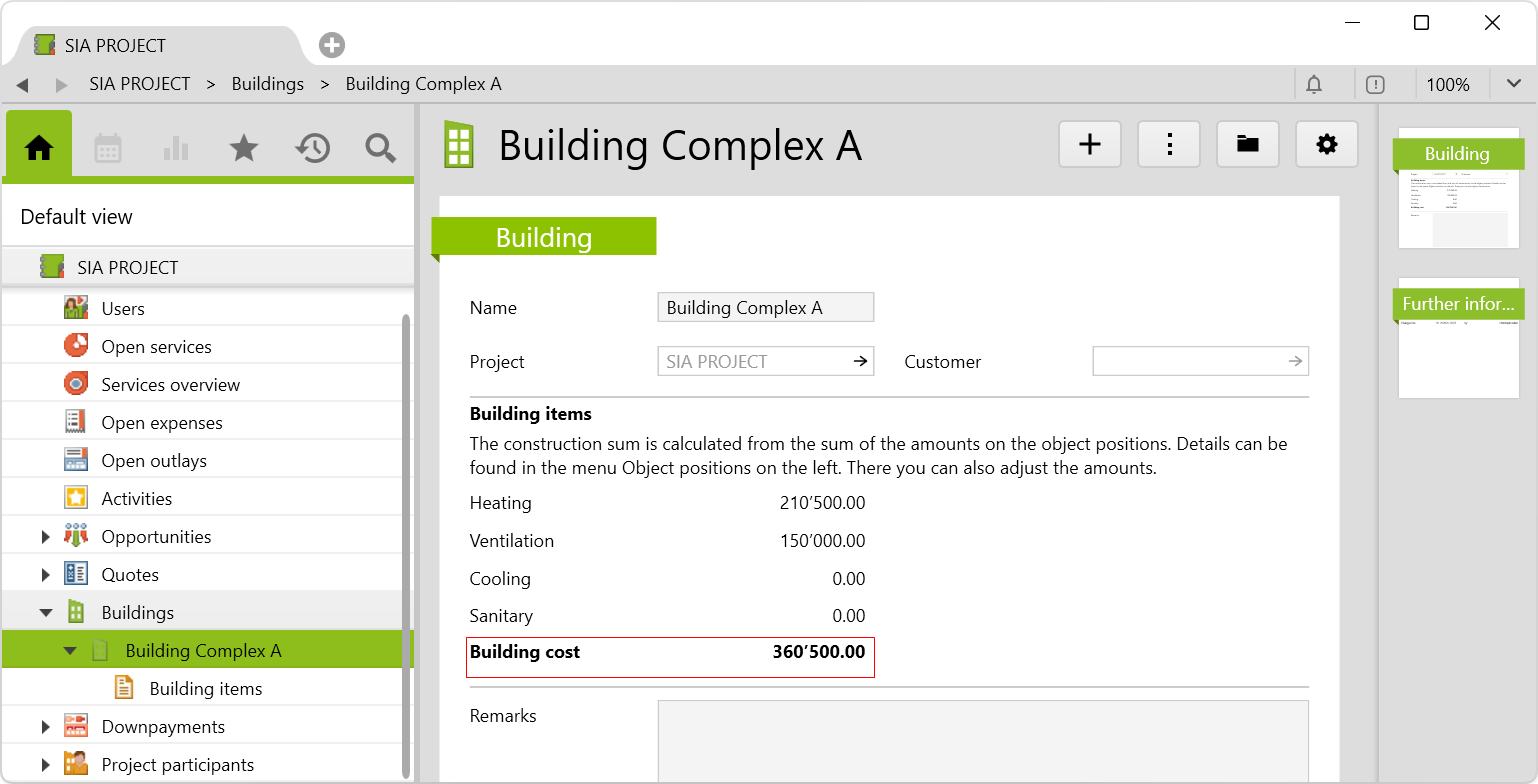Click the notifications bell icon

(1315, 85)
